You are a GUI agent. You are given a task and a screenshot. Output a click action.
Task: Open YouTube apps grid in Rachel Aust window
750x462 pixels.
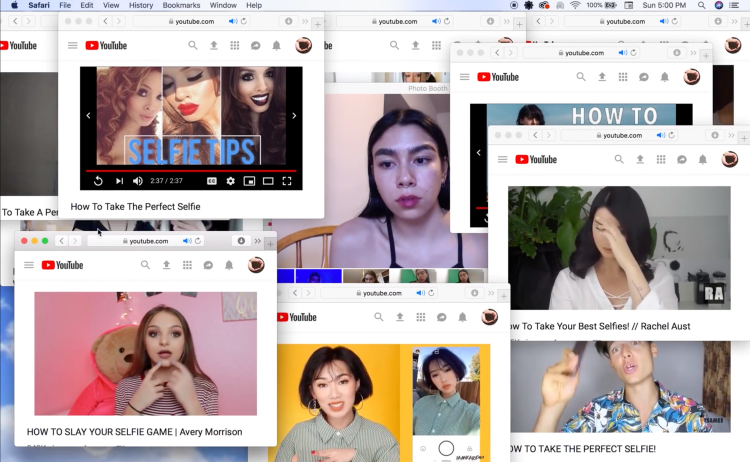coord(661,159)
